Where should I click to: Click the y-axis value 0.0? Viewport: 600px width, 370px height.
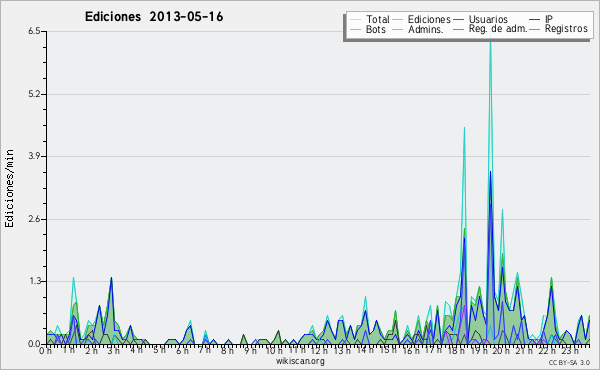pyautogui.click(x=34, y=344)
